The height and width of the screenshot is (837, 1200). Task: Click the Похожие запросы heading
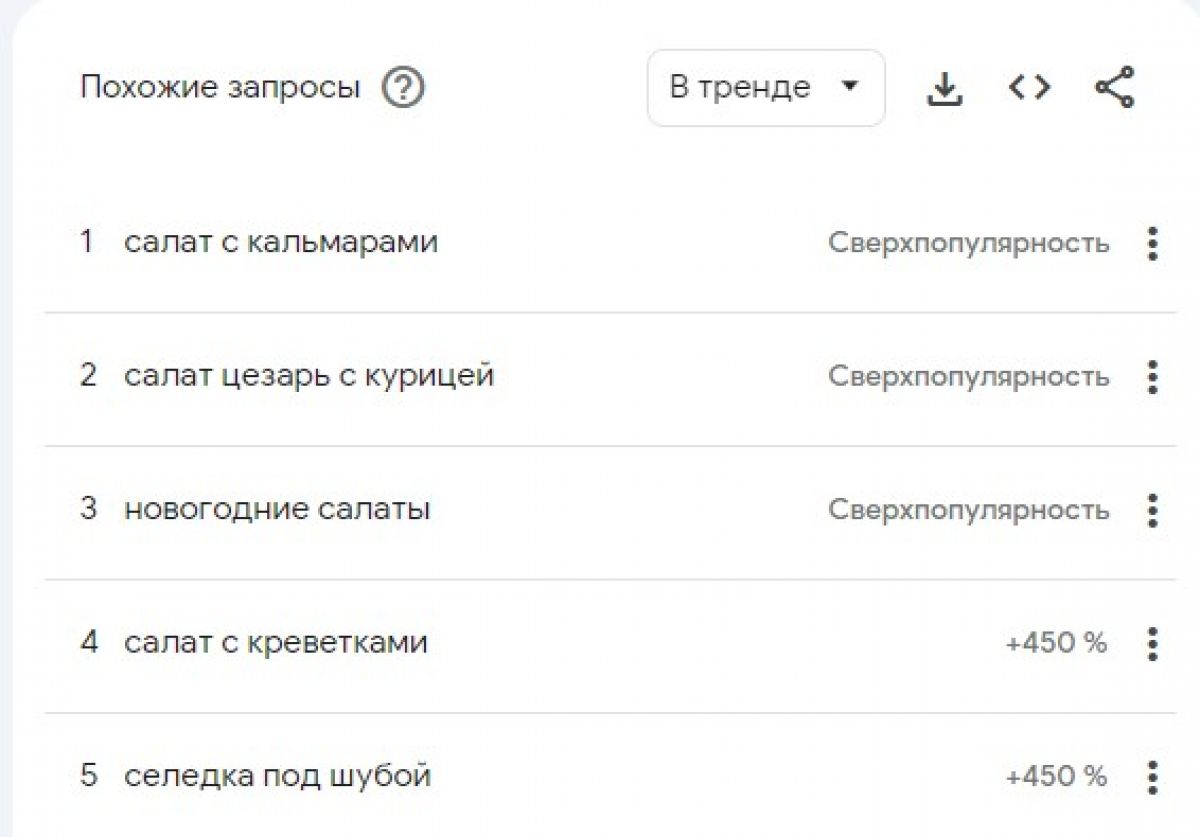coord(220,88)
